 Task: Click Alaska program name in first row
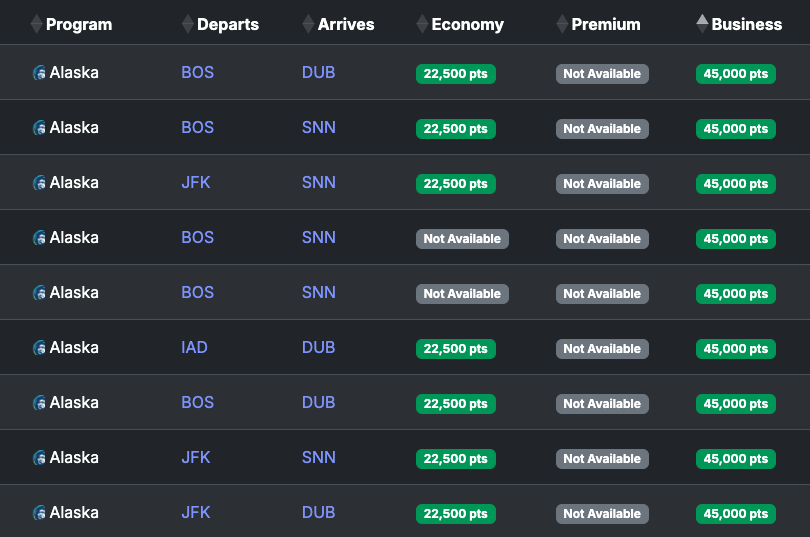[74, 72]
